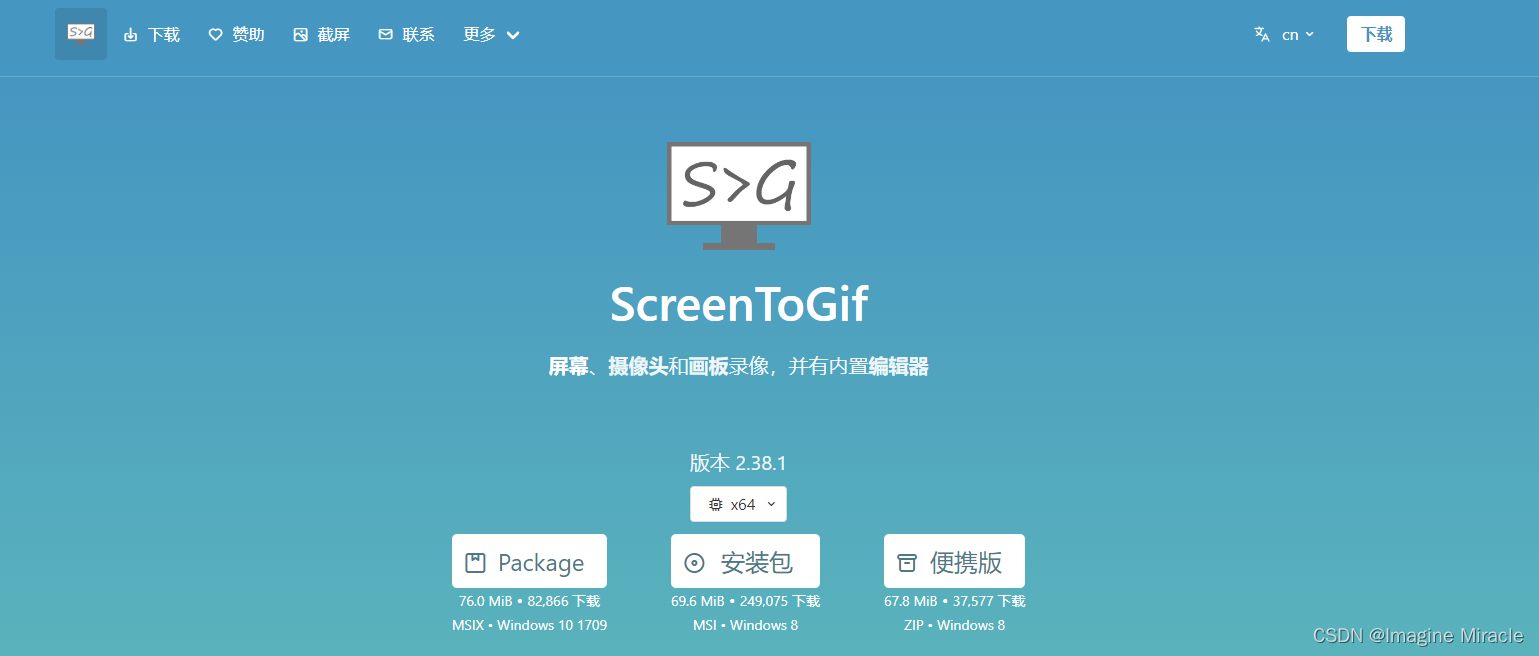The height and width of the screenshot is (656, 1539).
Task: Open the 下载 nav menu item
Action: point(152,35)
